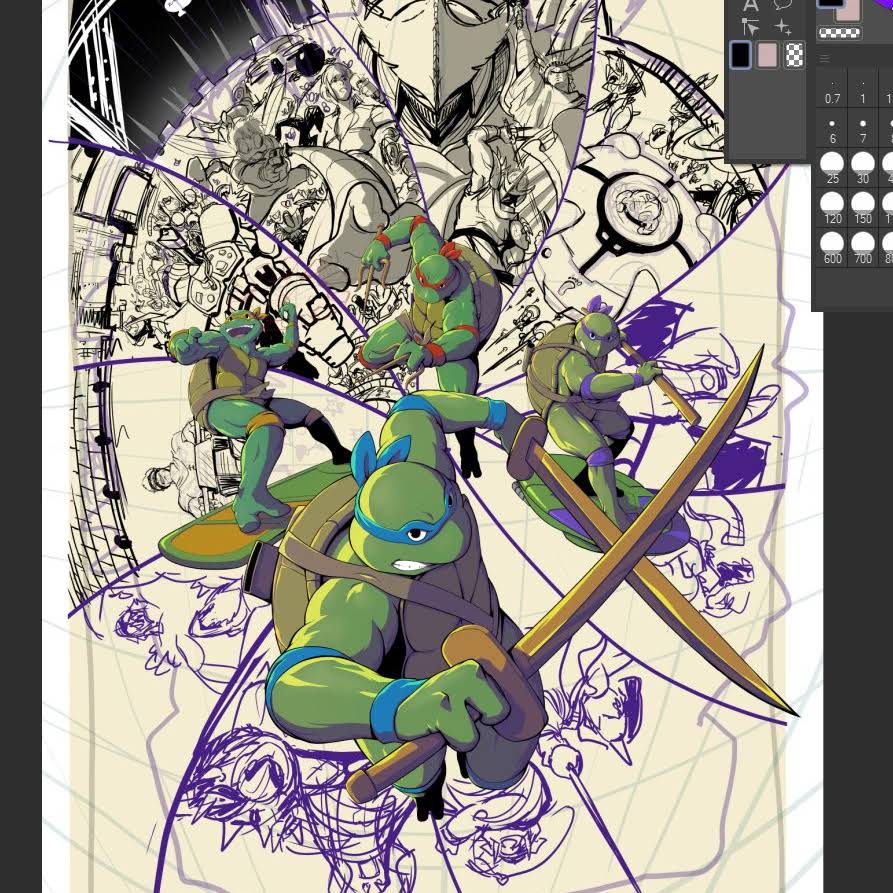Image resolution: width=893 pixels, height=893 pixels.
Task: Pick the pink sub color in color panel
Action: pyautogui.click(x=848, y=10)
